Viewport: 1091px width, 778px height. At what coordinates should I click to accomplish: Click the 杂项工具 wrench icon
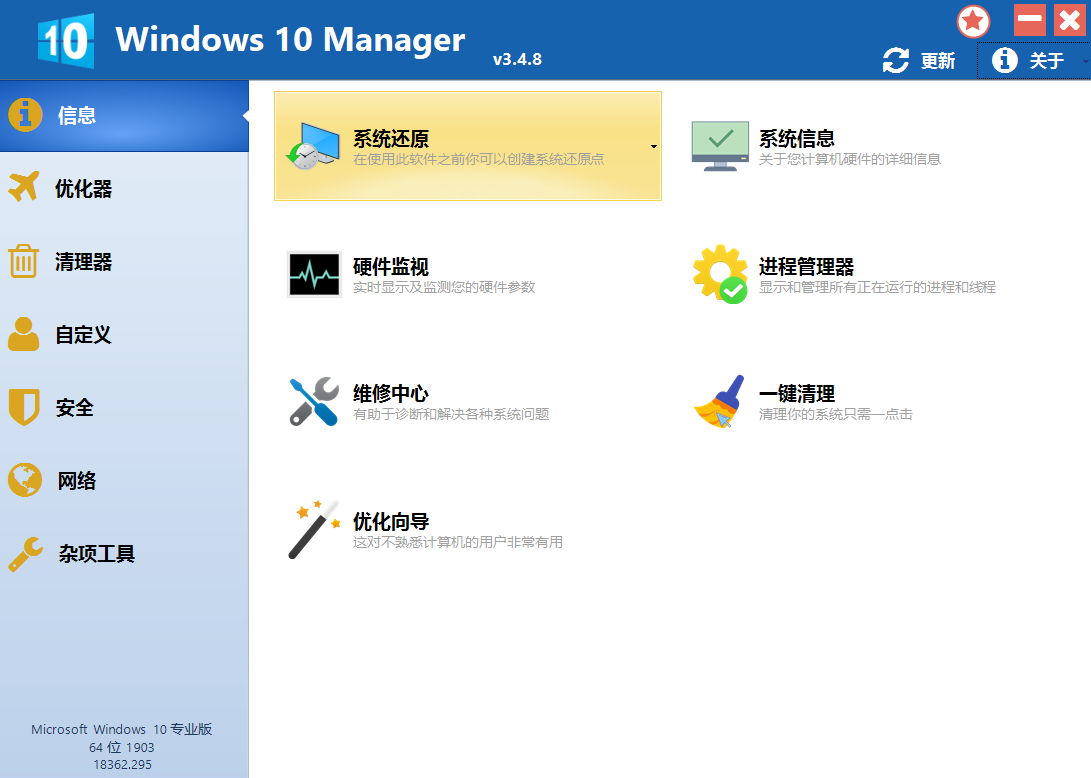pos(26,554)
